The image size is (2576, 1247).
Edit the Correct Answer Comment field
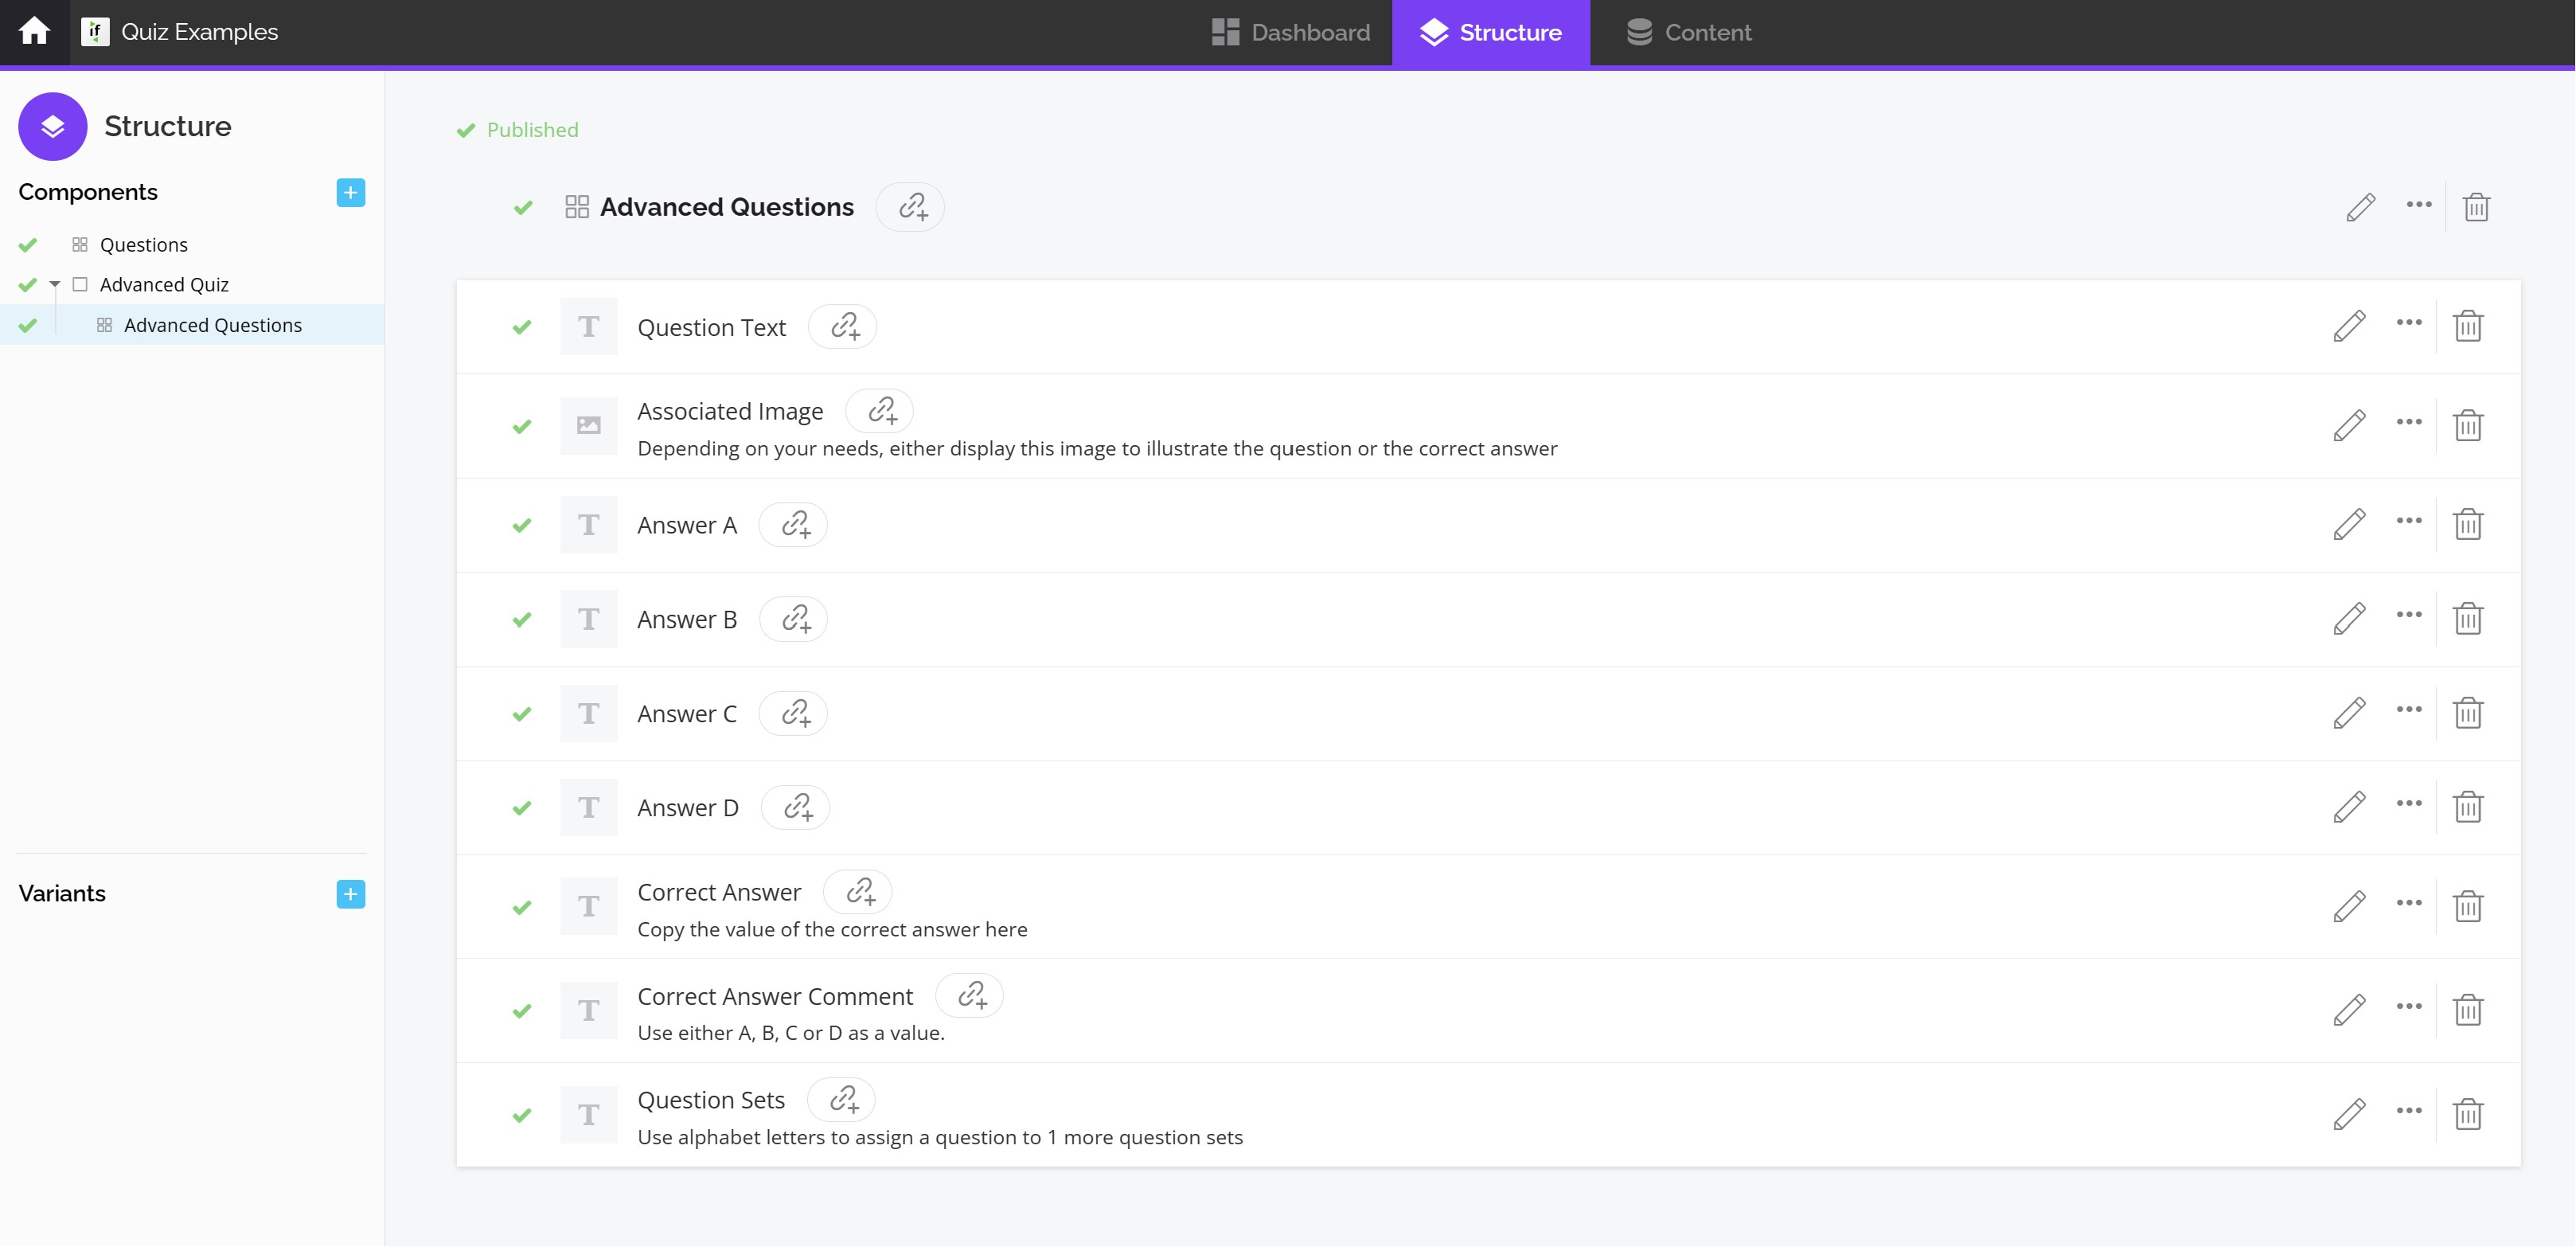click(2349, 1010)
